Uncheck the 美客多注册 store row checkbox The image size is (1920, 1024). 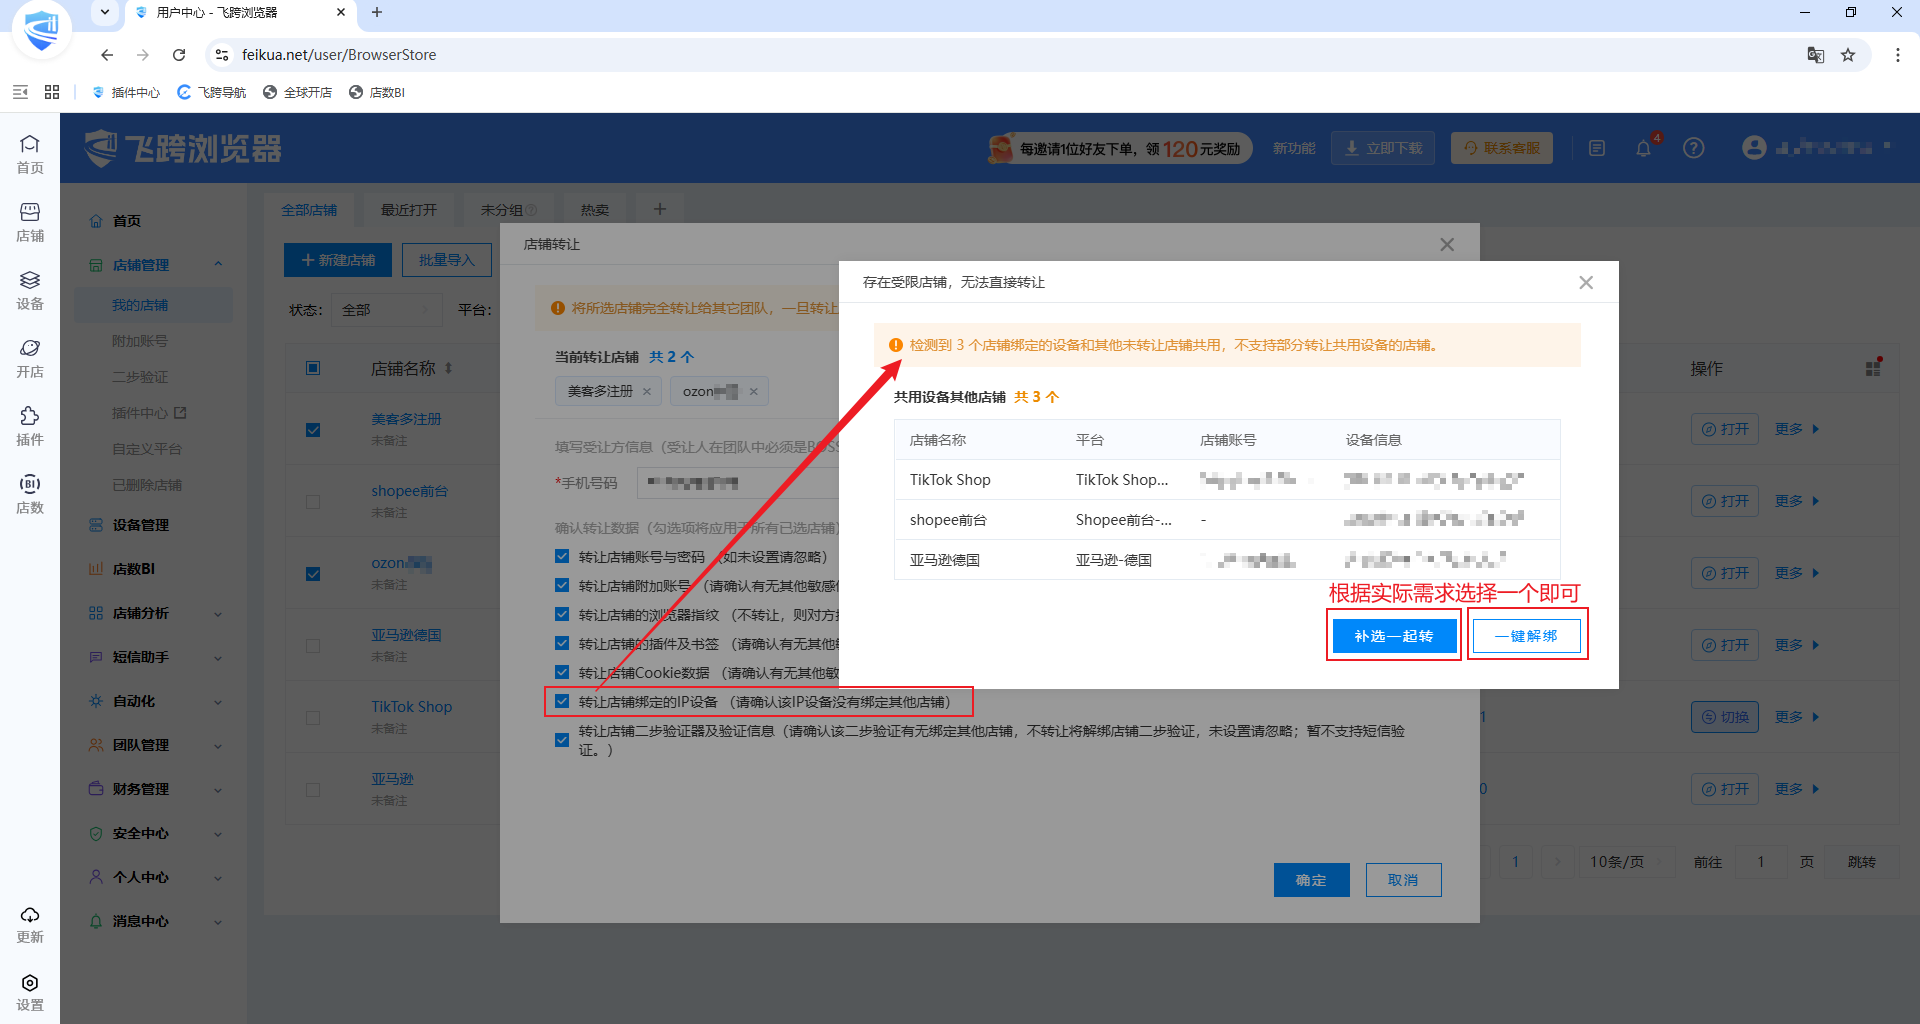point(313,430)
